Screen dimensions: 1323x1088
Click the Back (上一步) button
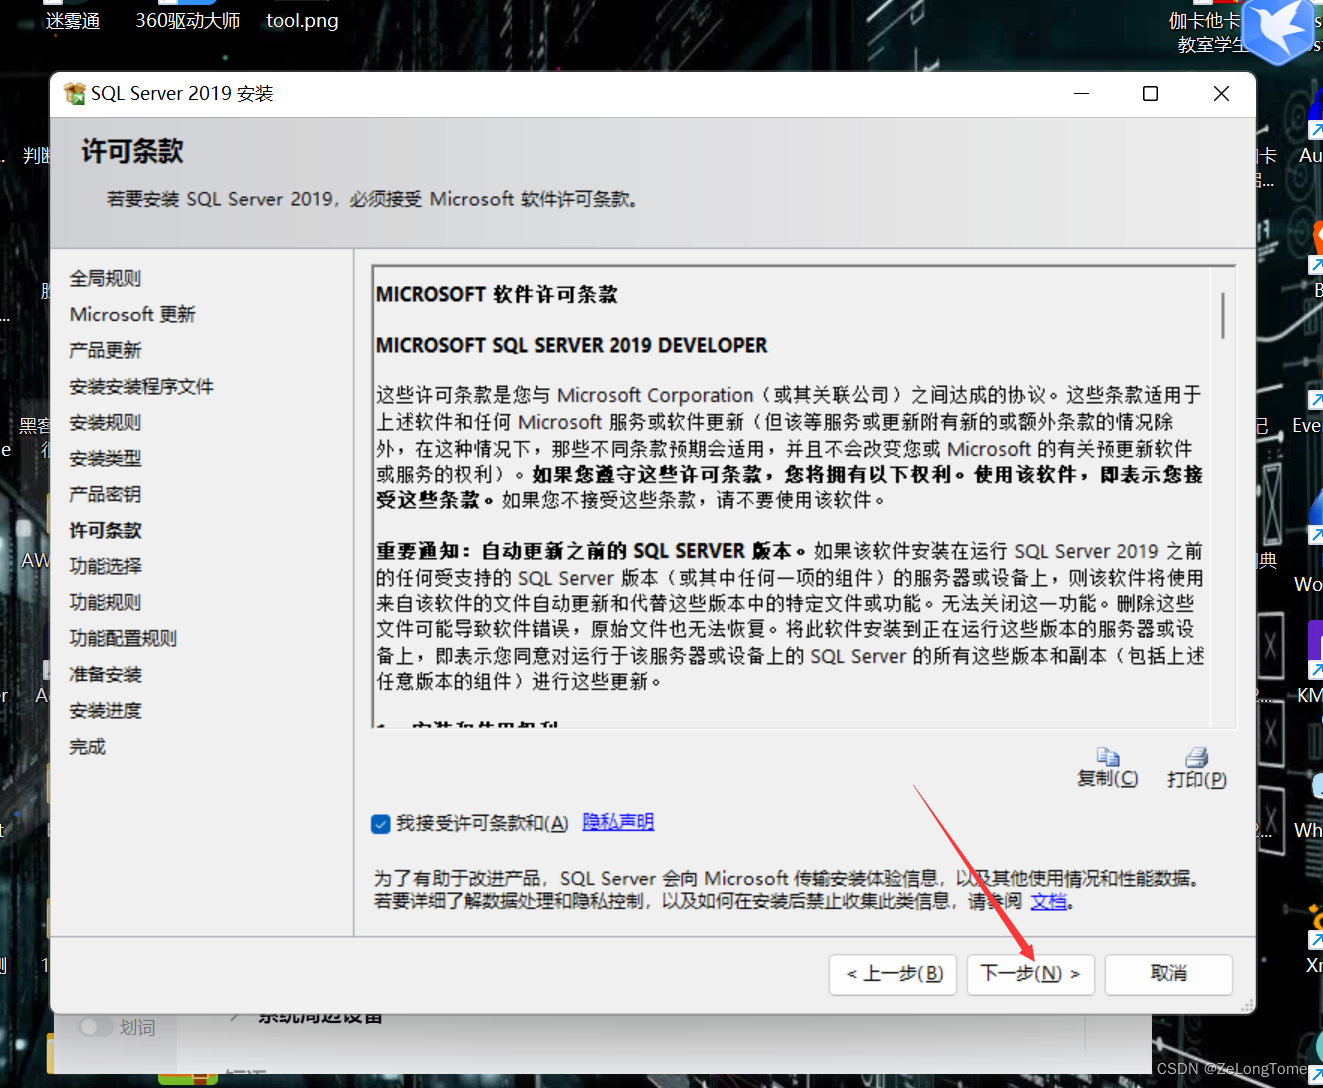coord(893,974)
